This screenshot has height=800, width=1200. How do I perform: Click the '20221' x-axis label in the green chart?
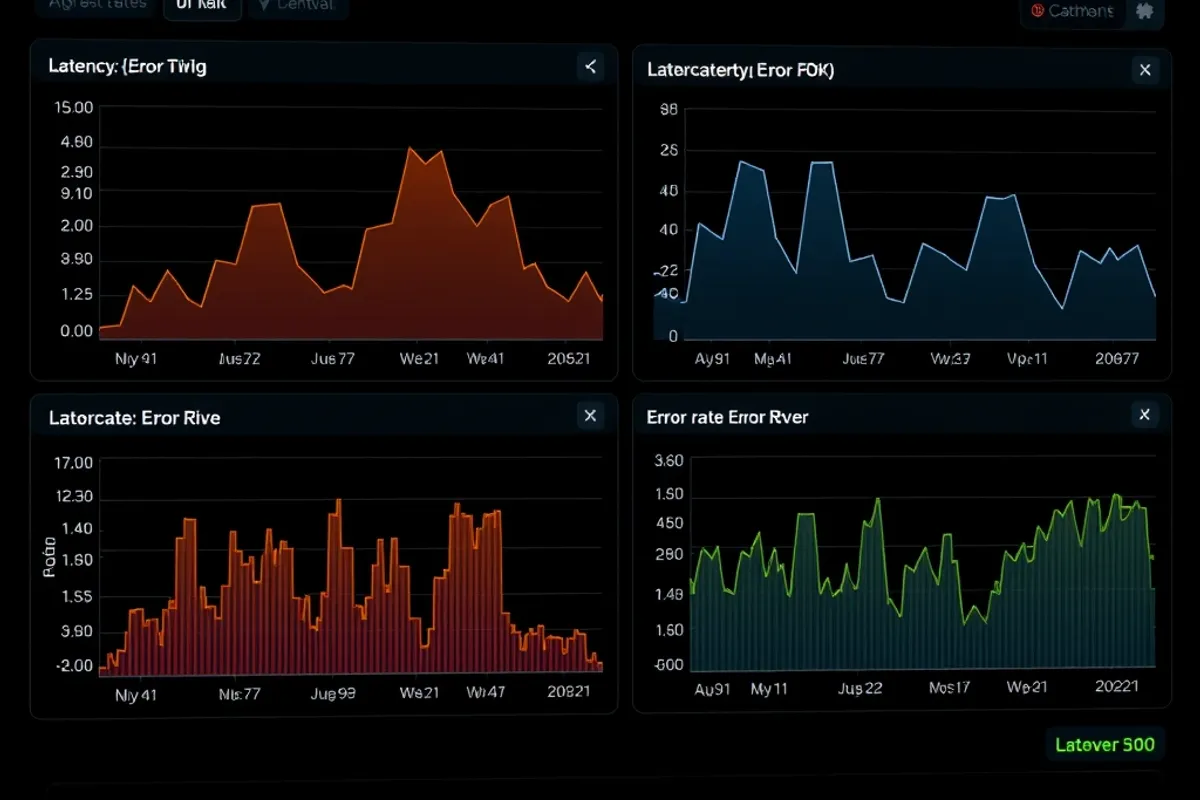(x=1117, y=688)
